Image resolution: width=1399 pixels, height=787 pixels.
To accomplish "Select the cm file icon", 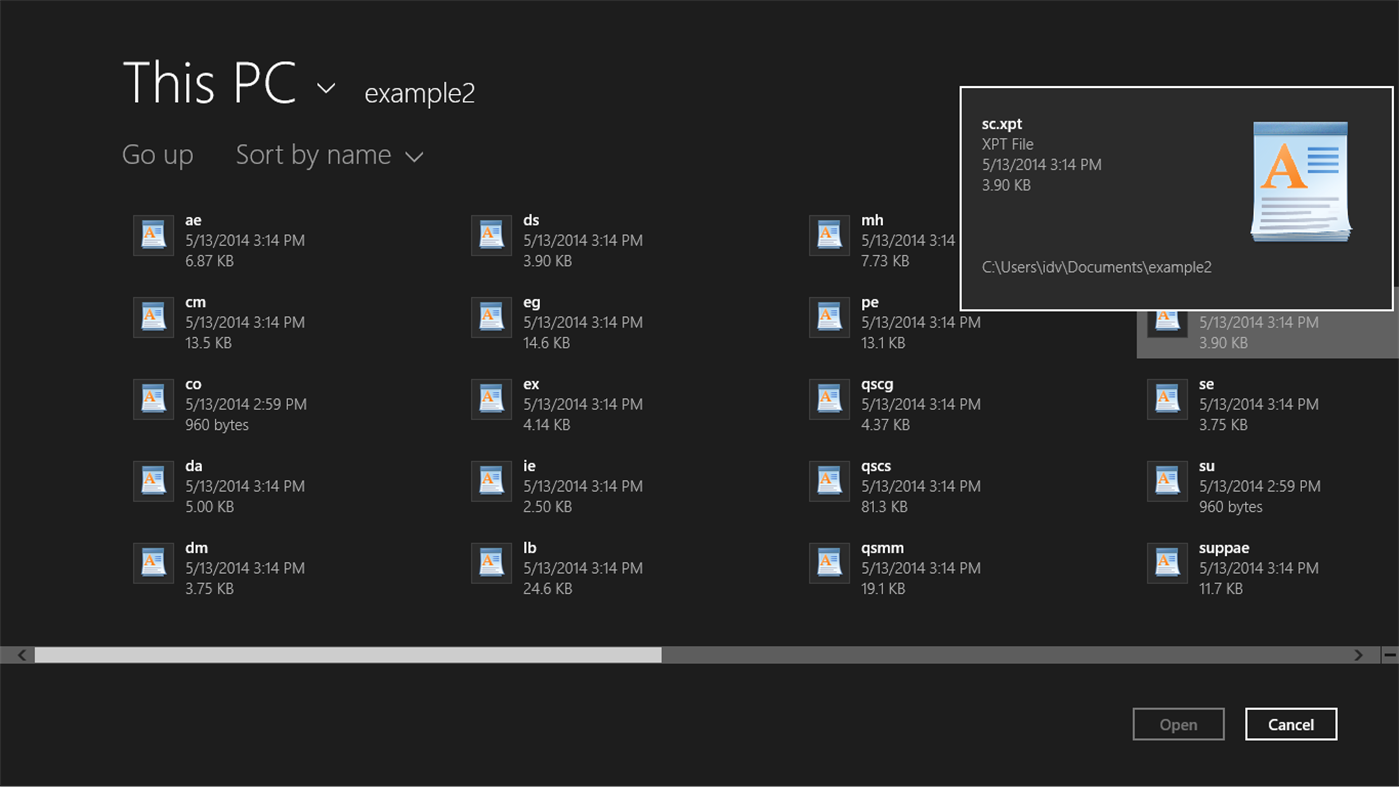I will coord(153,316).
